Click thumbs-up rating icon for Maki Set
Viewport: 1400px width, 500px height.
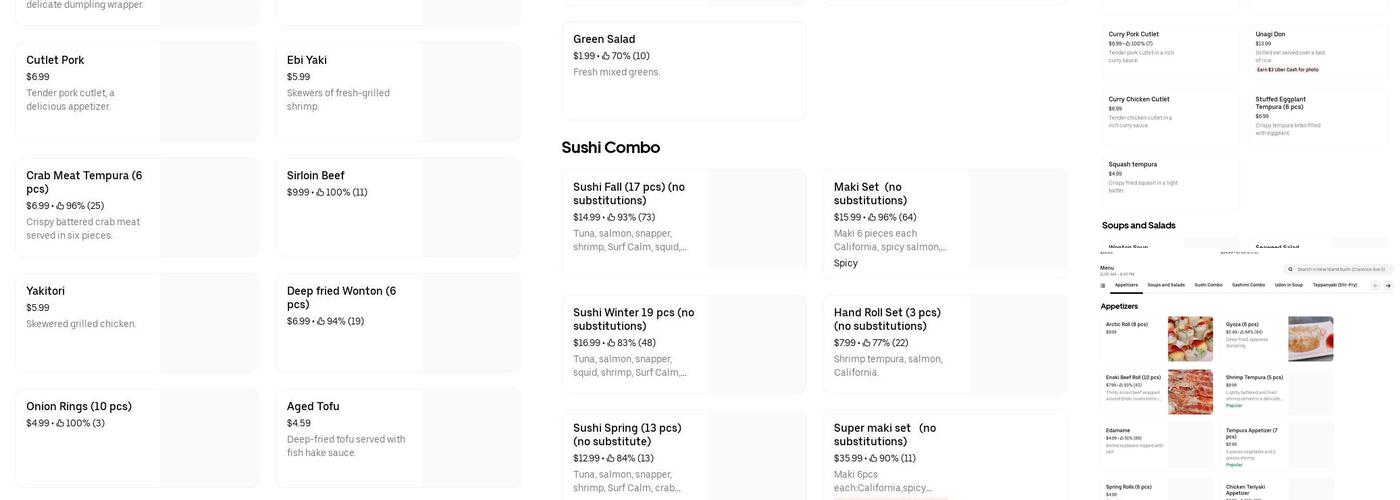pyautogui.click(x=872, y=218)
